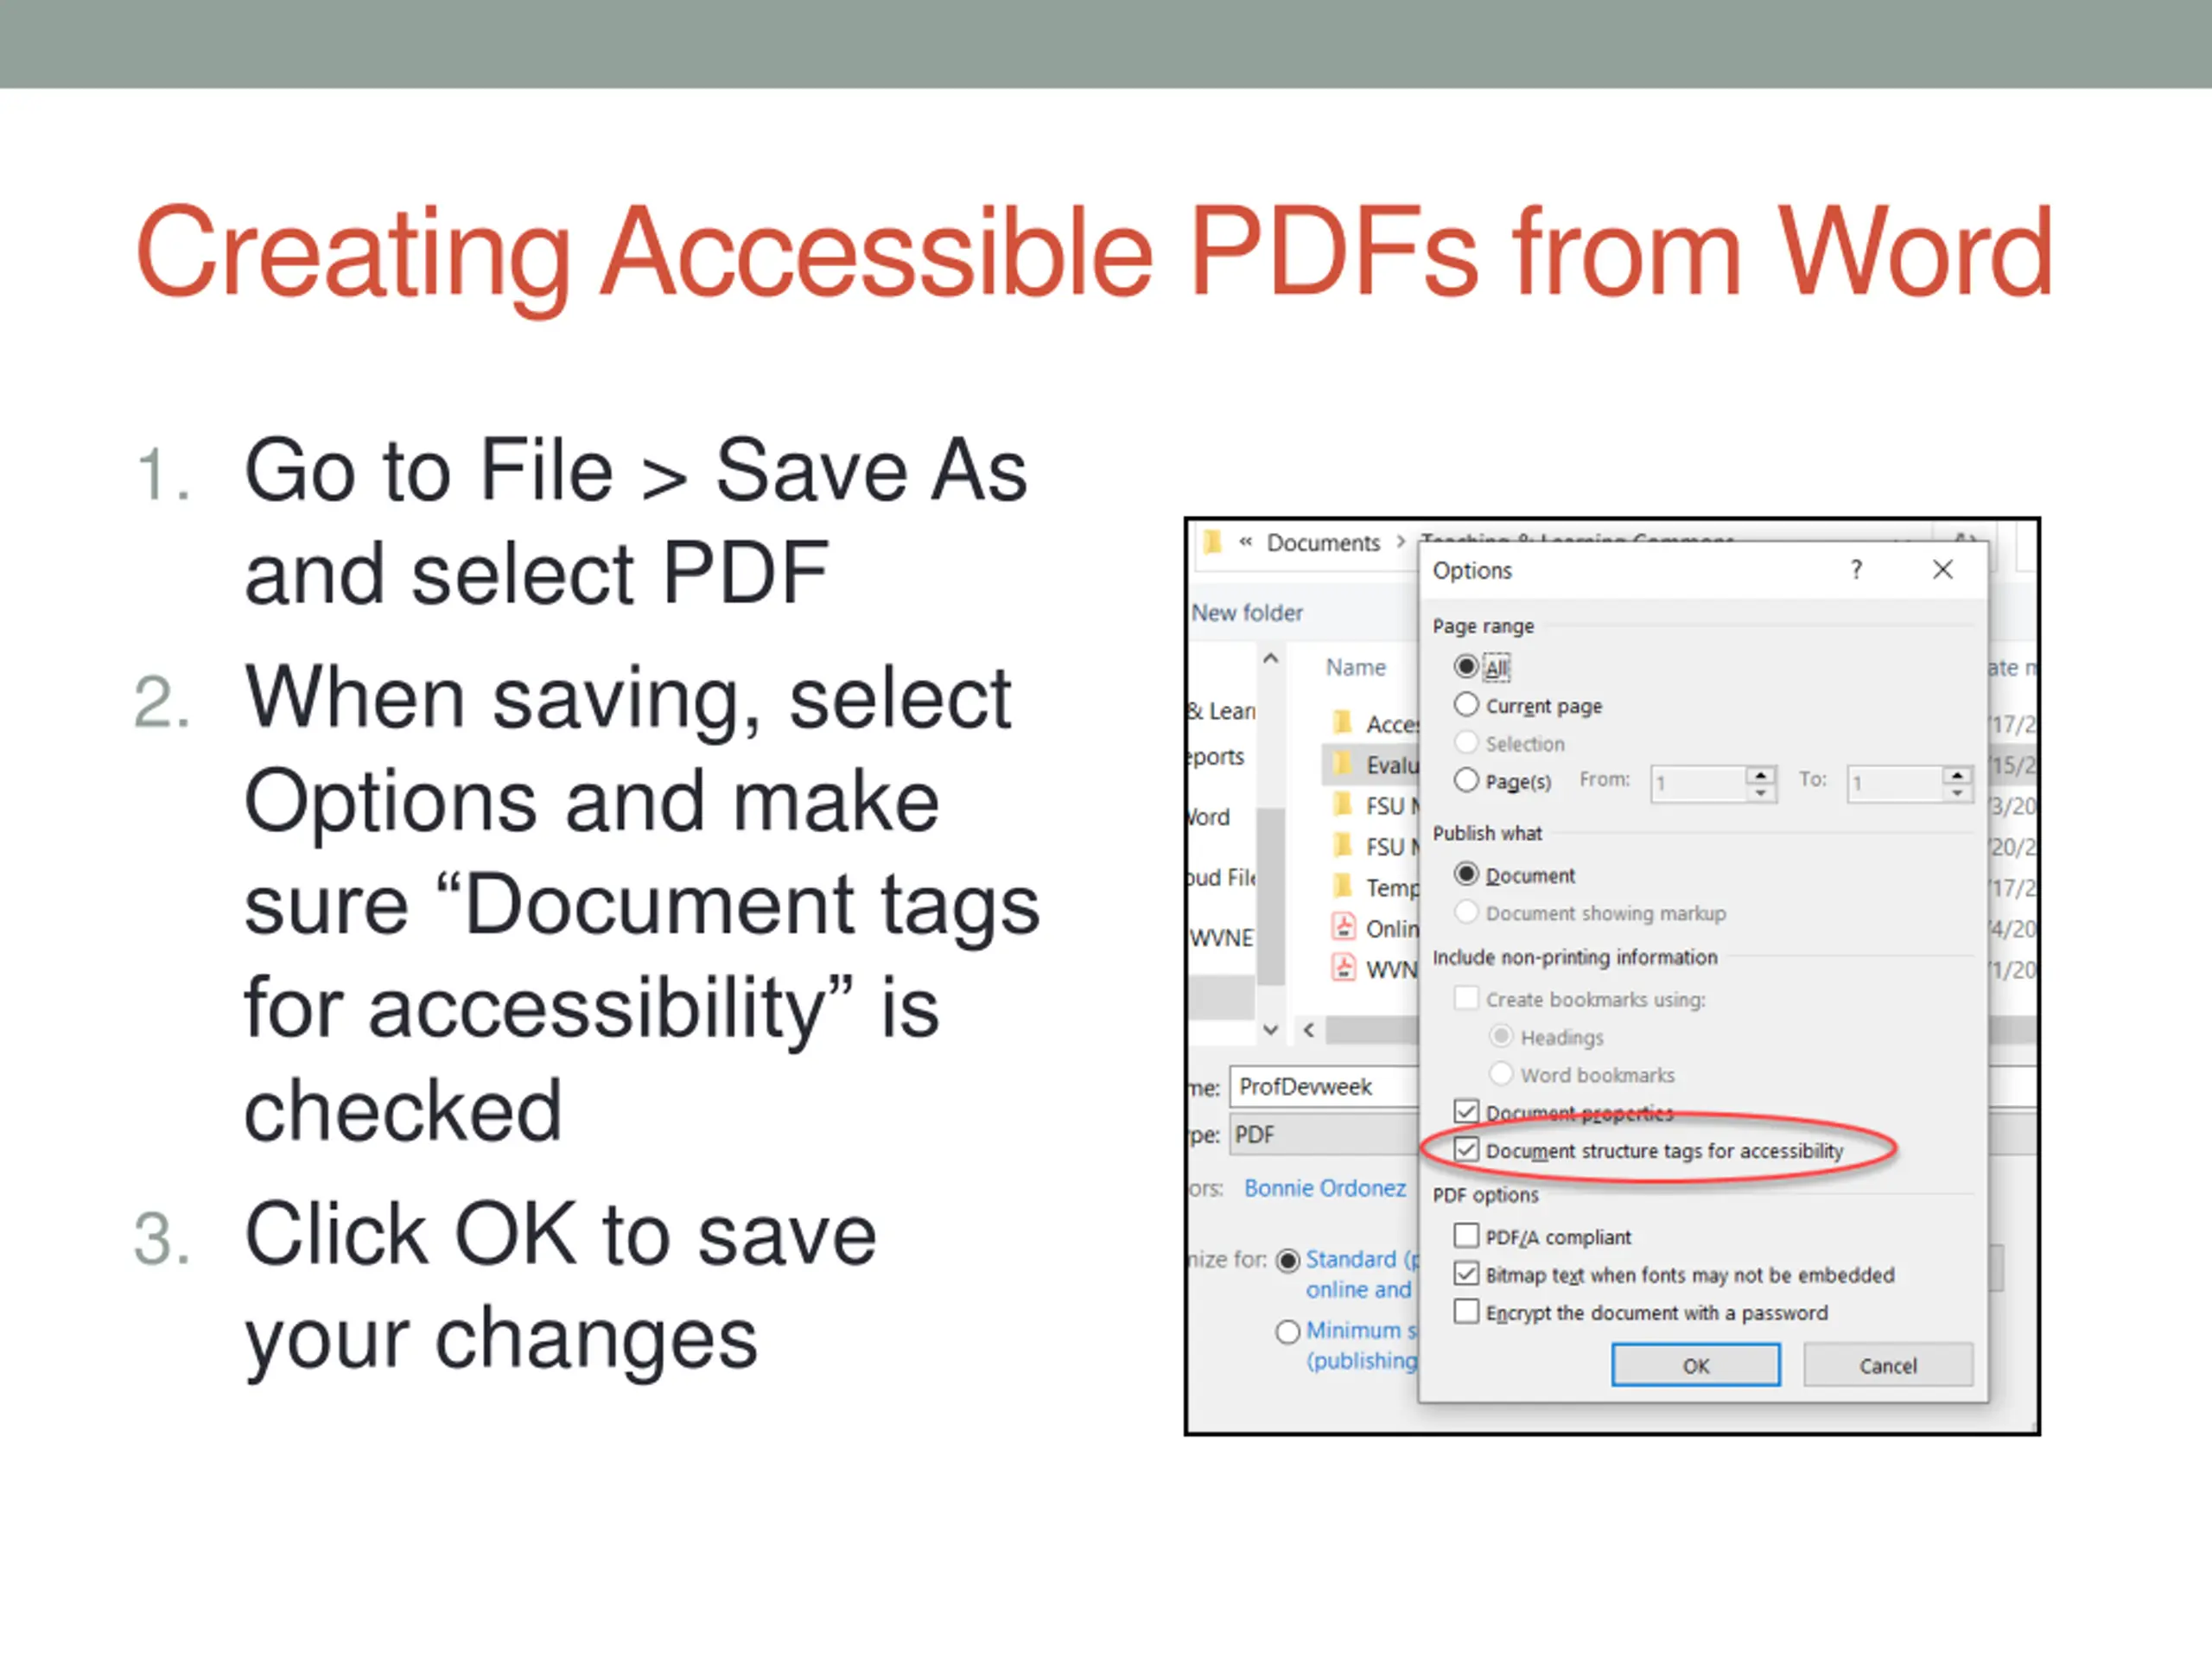
Task: Decrease the To page value with down arrow
Action: click(x=1957, y=793)
